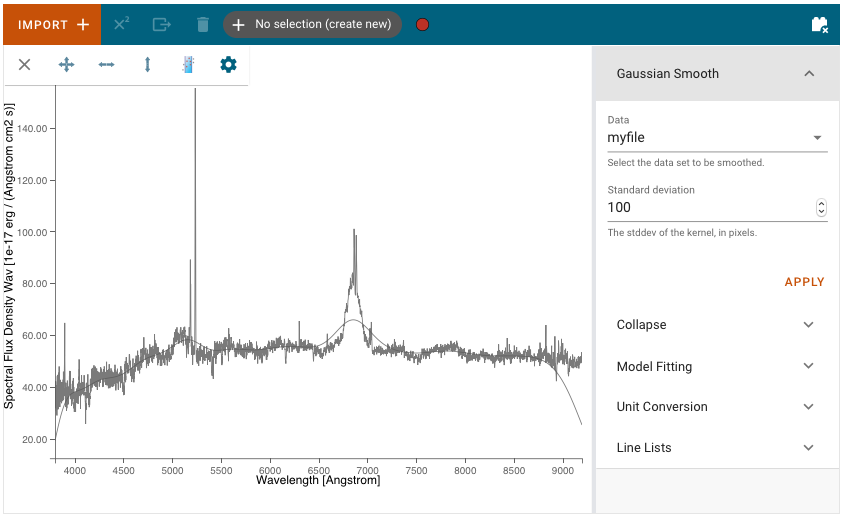
Task: Close the plot toolbar with X icon
Action: [x=24, y=65]
